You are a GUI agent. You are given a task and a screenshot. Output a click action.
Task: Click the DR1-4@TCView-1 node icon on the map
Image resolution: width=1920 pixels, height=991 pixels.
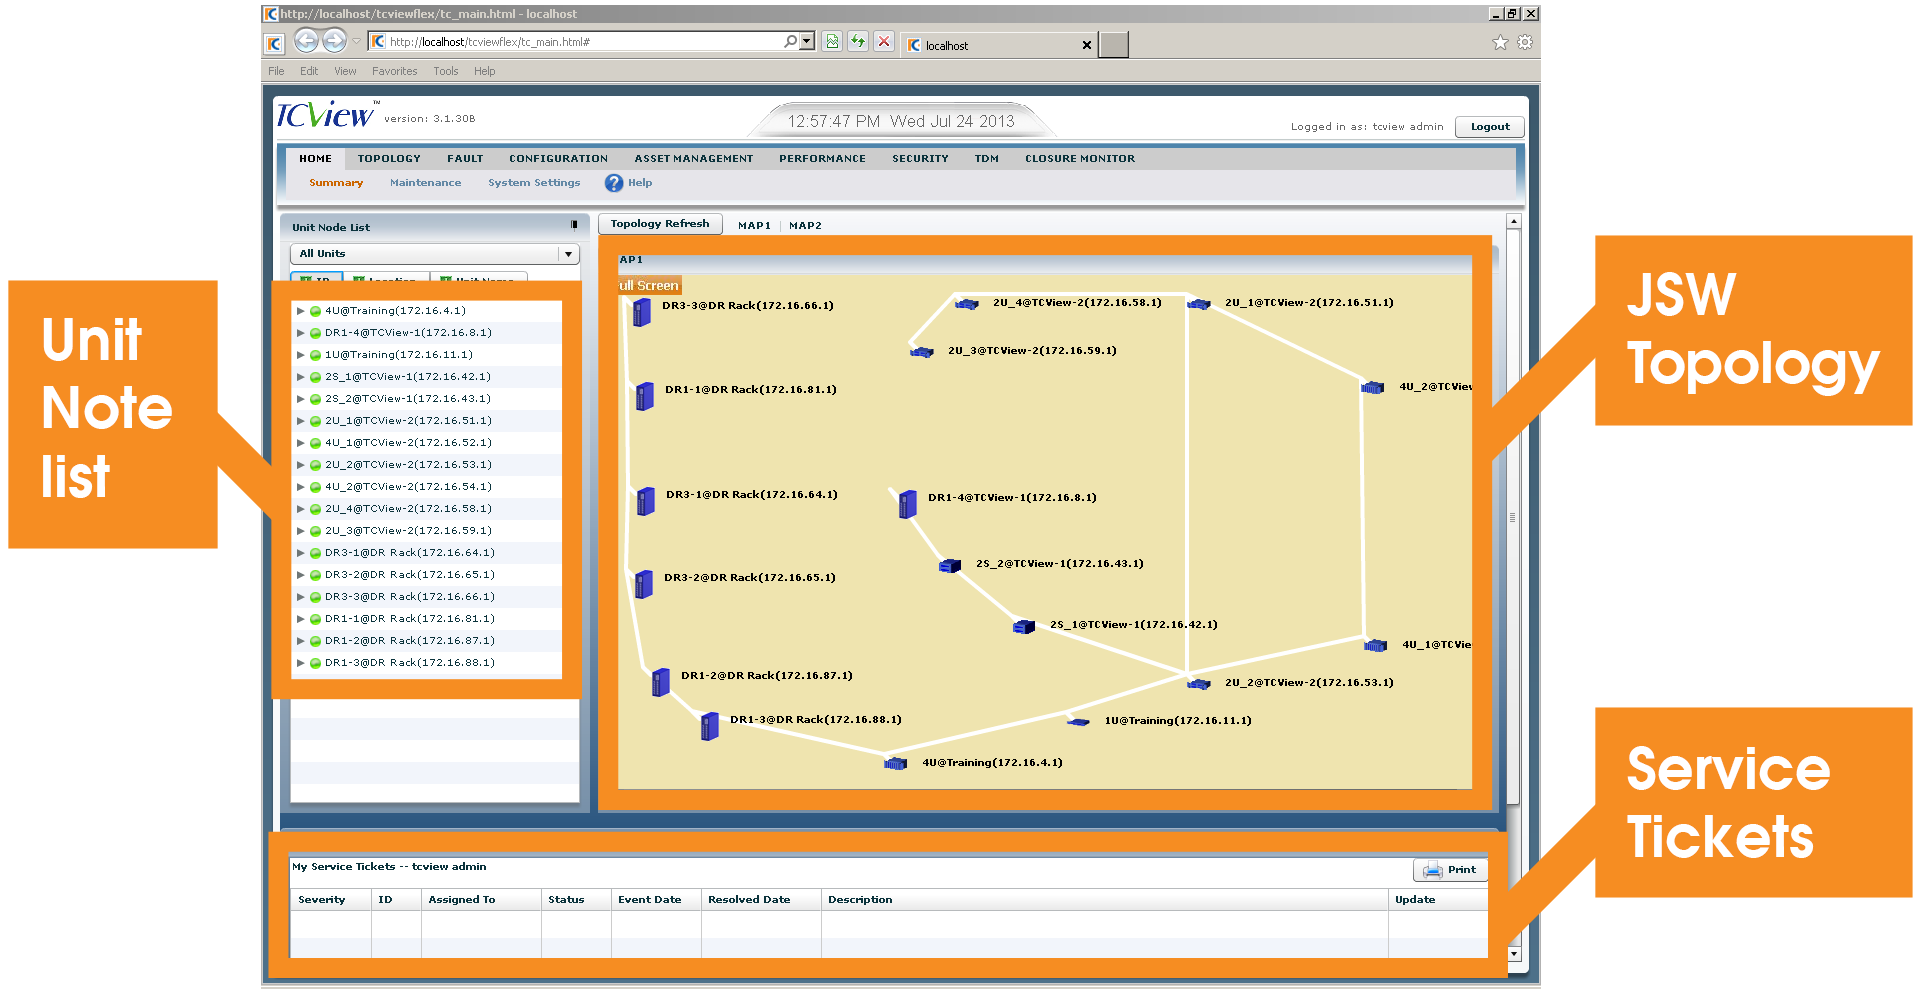point(908,504)
